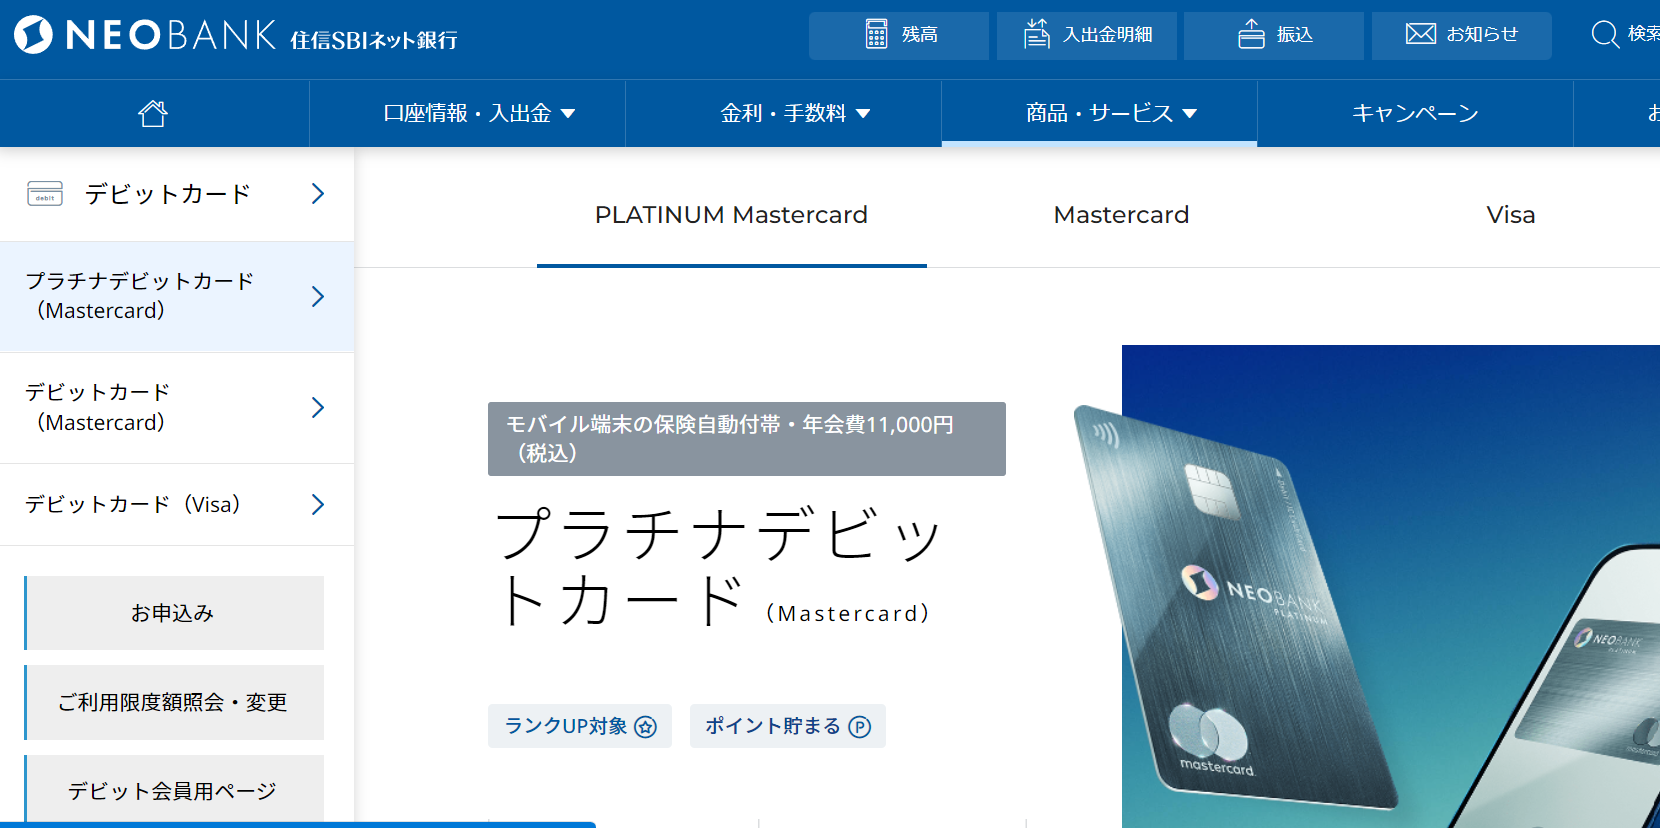Go to home via house icon

tap(153, 113)
